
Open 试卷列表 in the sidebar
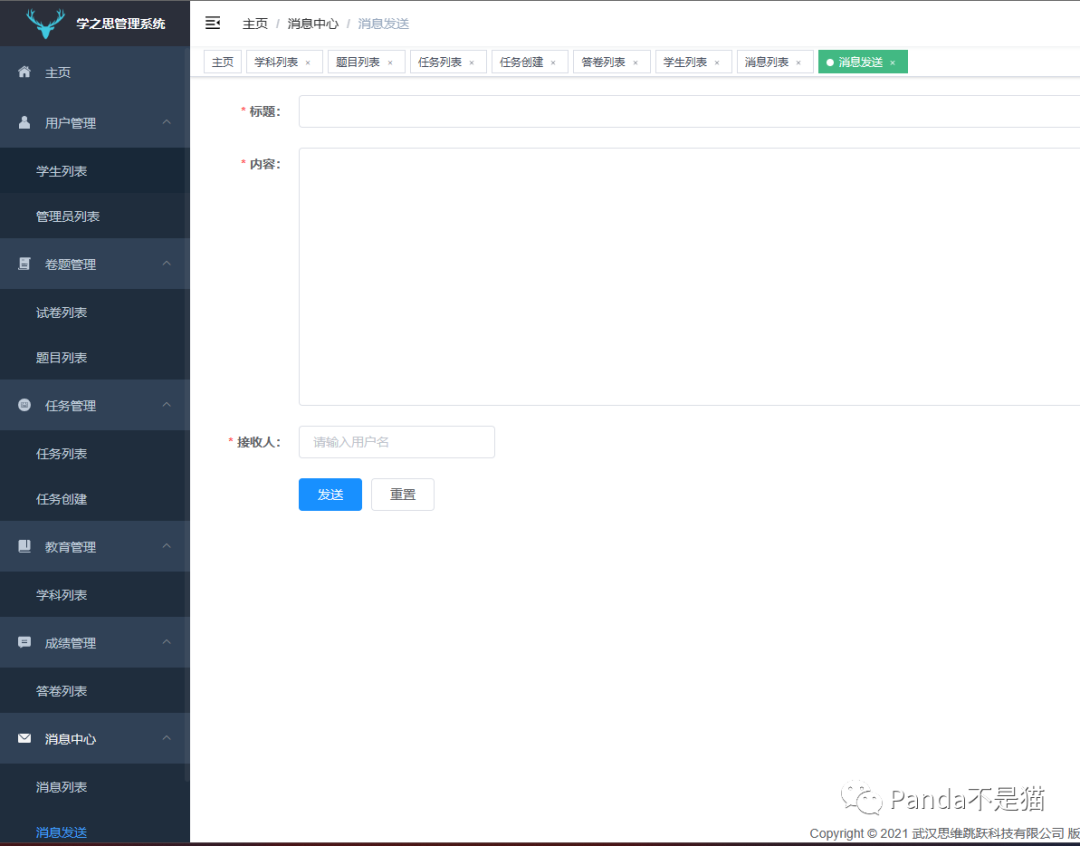95,312
